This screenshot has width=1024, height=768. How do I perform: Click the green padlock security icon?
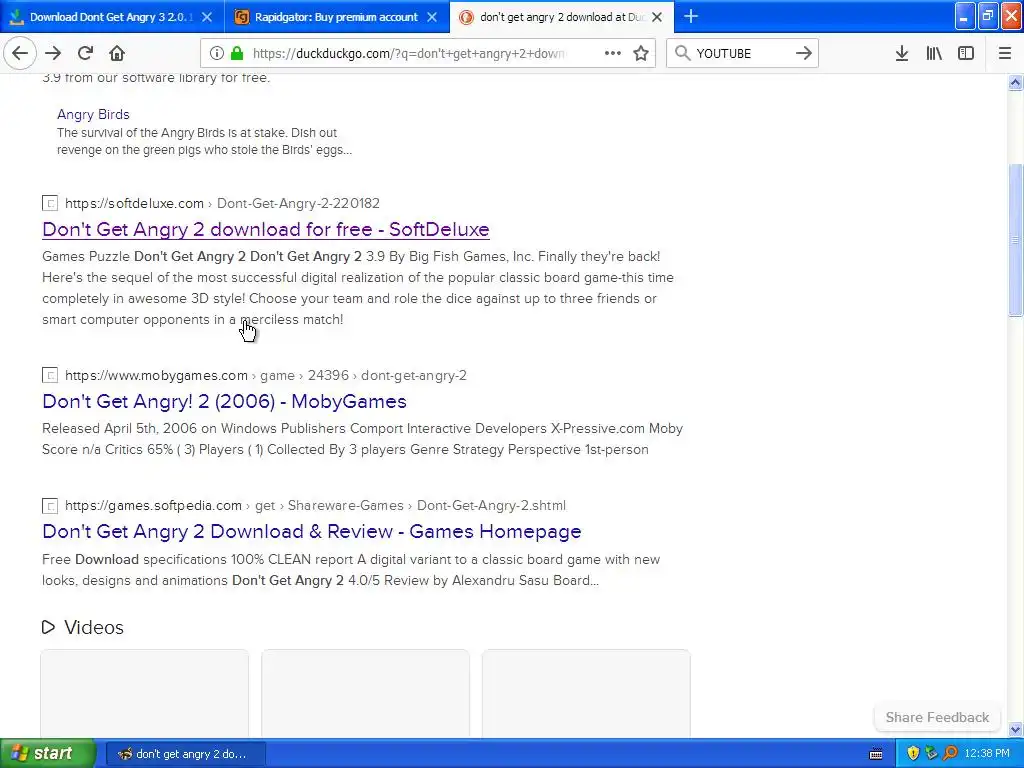237,54
